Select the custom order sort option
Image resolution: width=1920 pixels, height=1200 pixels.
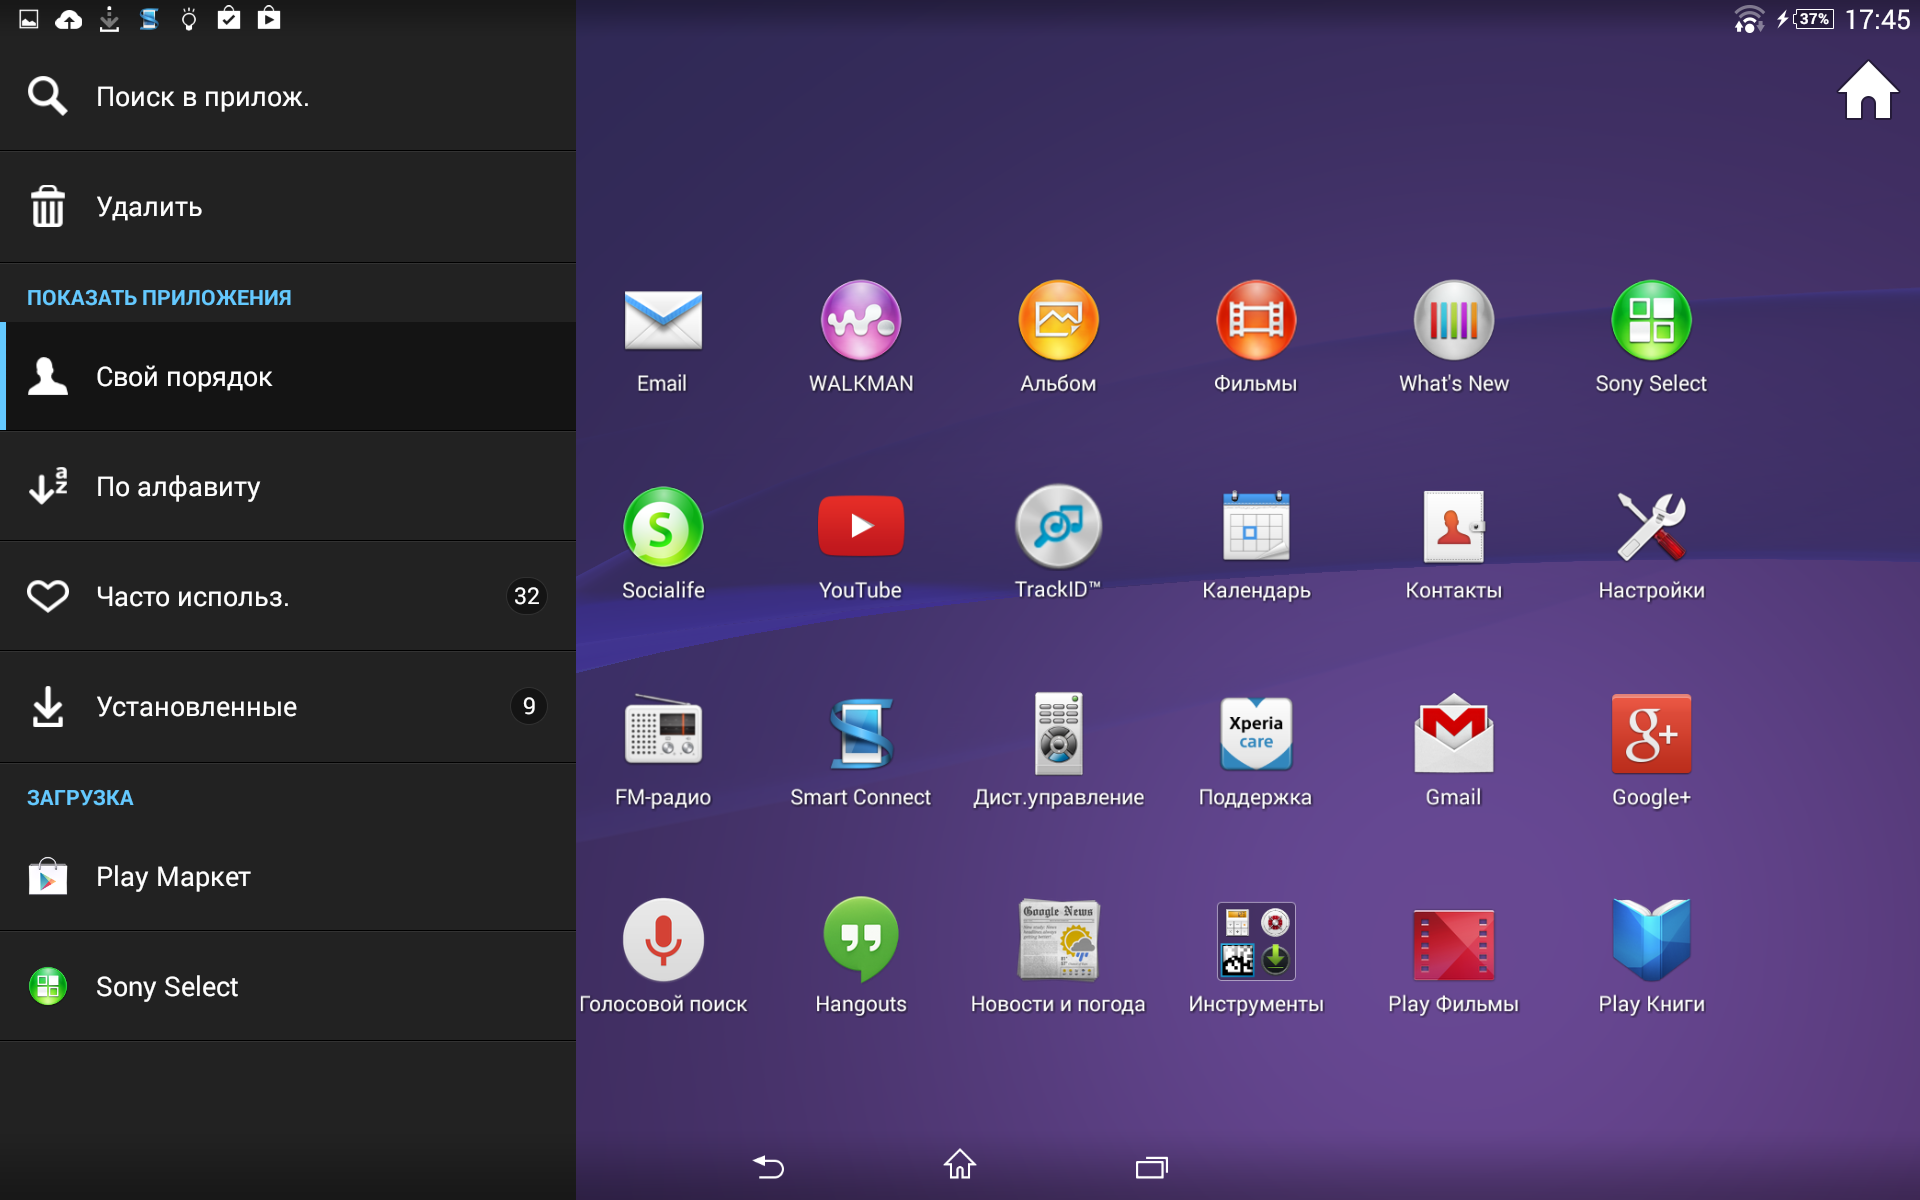[288, 377]
